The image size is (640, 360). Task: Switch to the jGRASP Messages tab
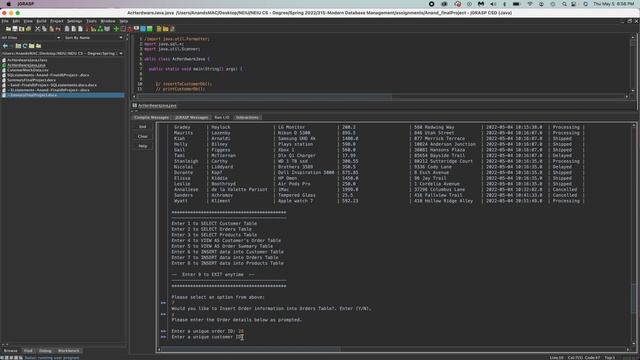[x=191, y=118]
